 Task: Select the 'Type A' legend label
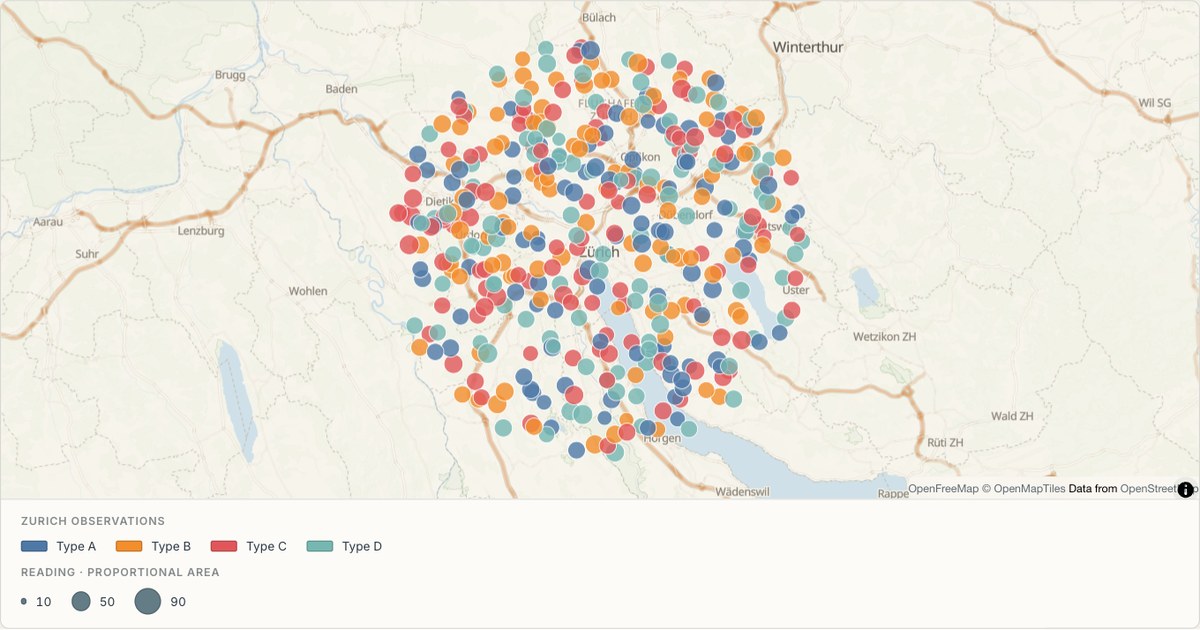(76, 546)
